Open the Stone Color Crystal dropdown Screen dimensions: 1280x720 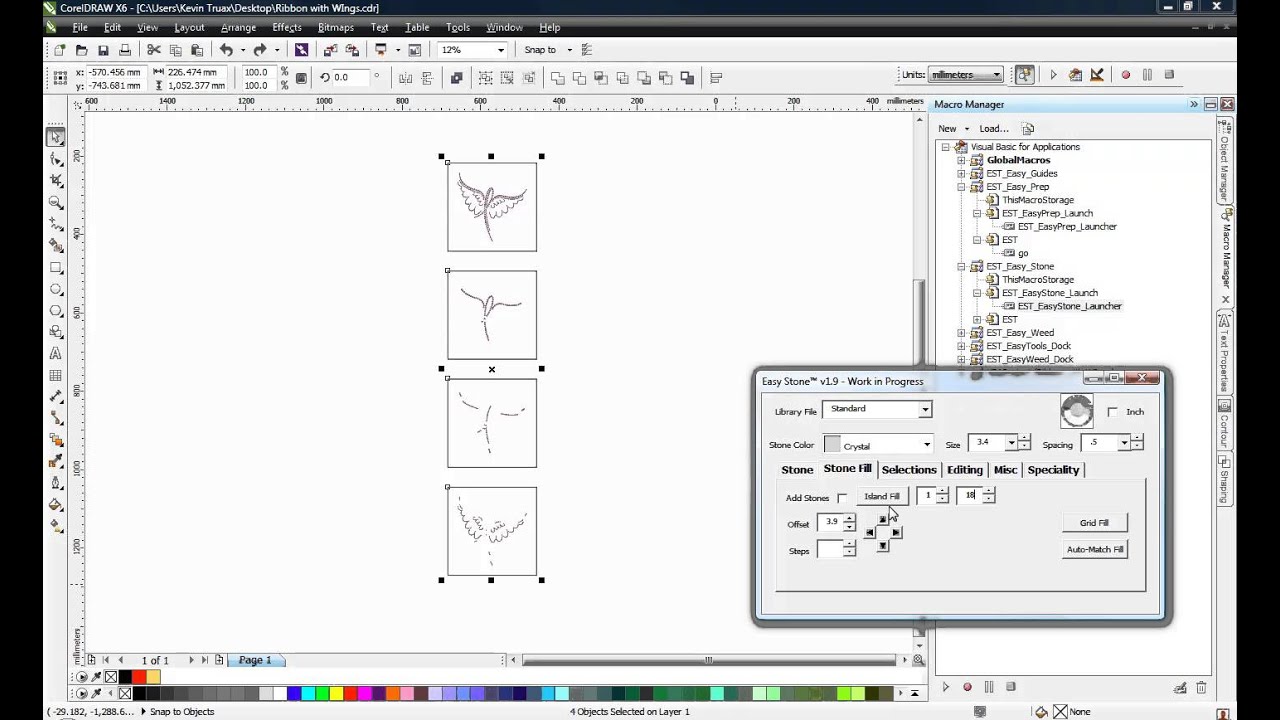click(926, 445)
